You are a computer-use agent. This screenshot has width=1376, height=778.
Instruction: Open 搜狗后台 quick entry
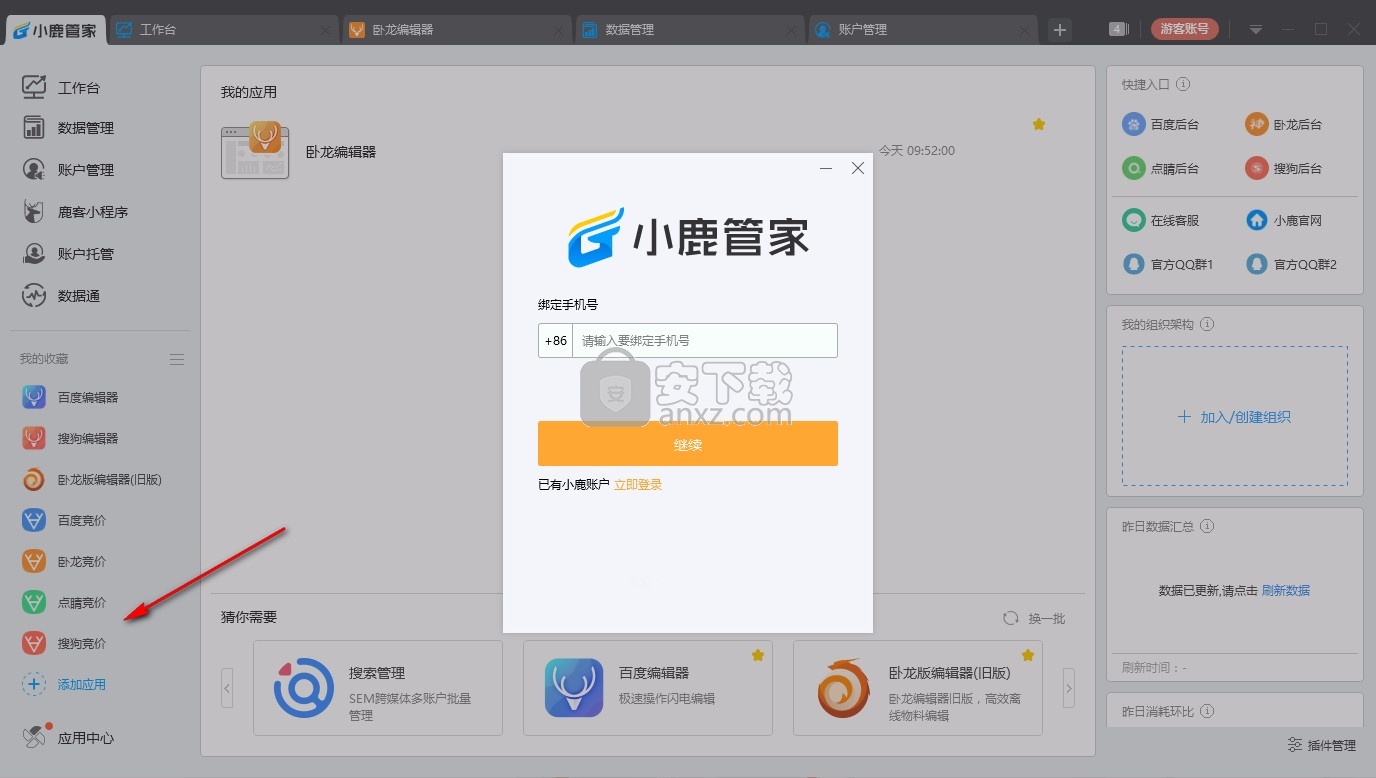(1283, 168)
